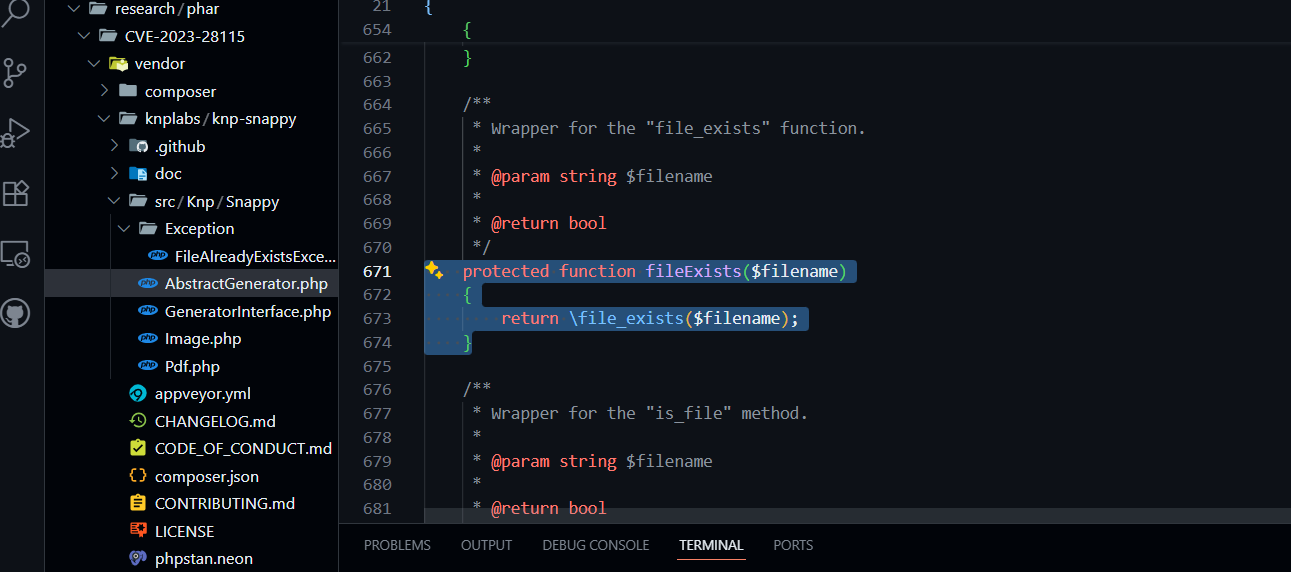Image resolution: width=1291 pixels, height=572 pixels.
Task: Switch to the PROBLEMS tab
Action: point(397,545)
